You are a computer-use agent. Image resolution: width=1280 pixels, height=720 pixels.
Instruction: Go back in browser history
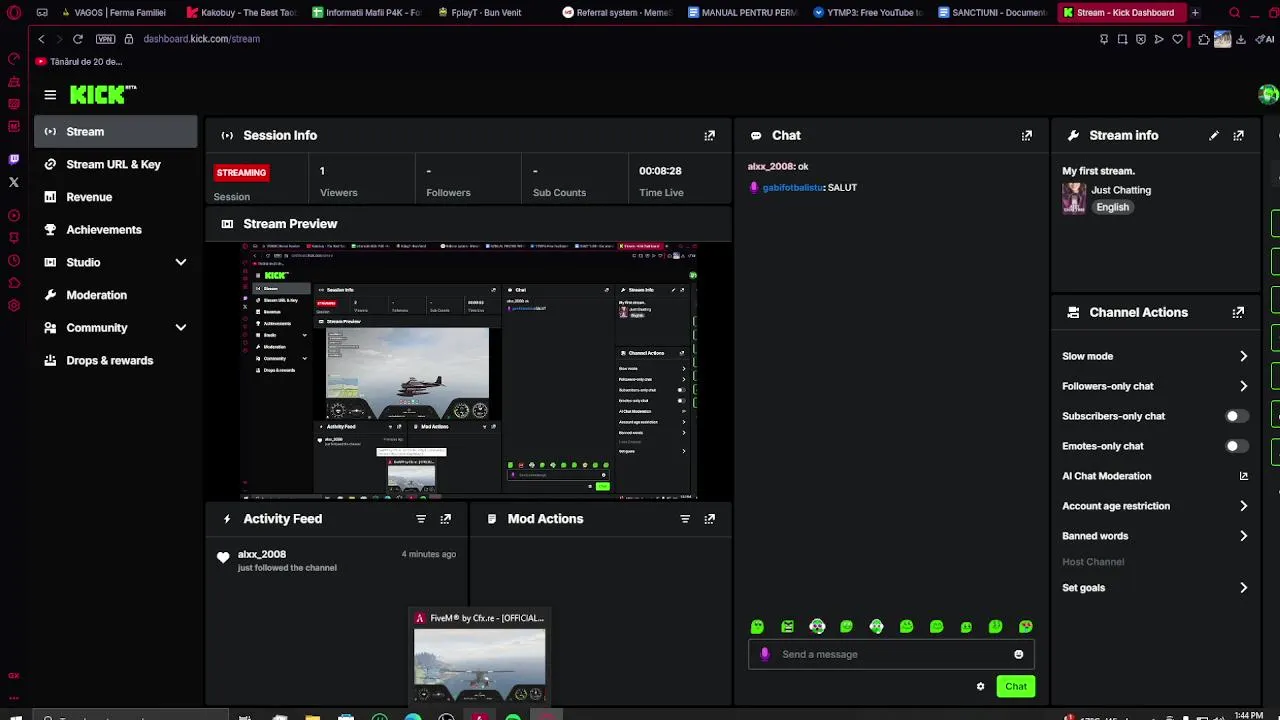click(41, 39)
